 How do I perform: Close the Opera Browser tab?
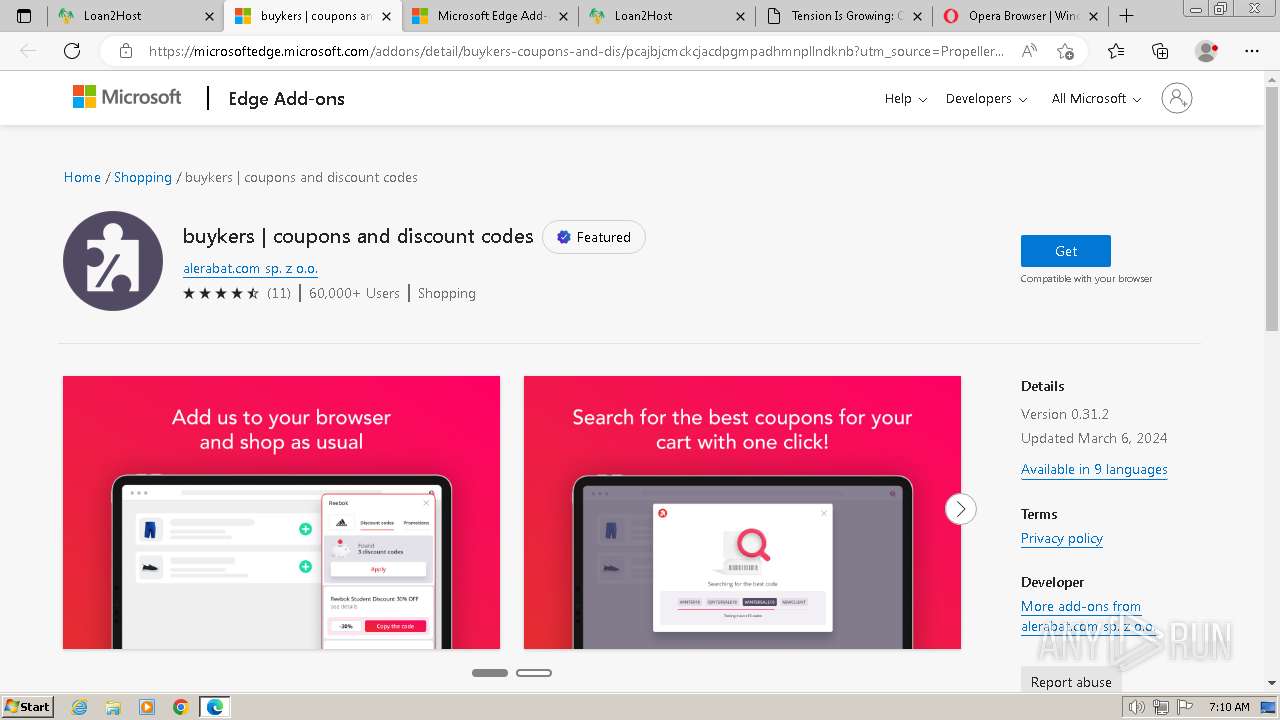(x=1094, y=16)
